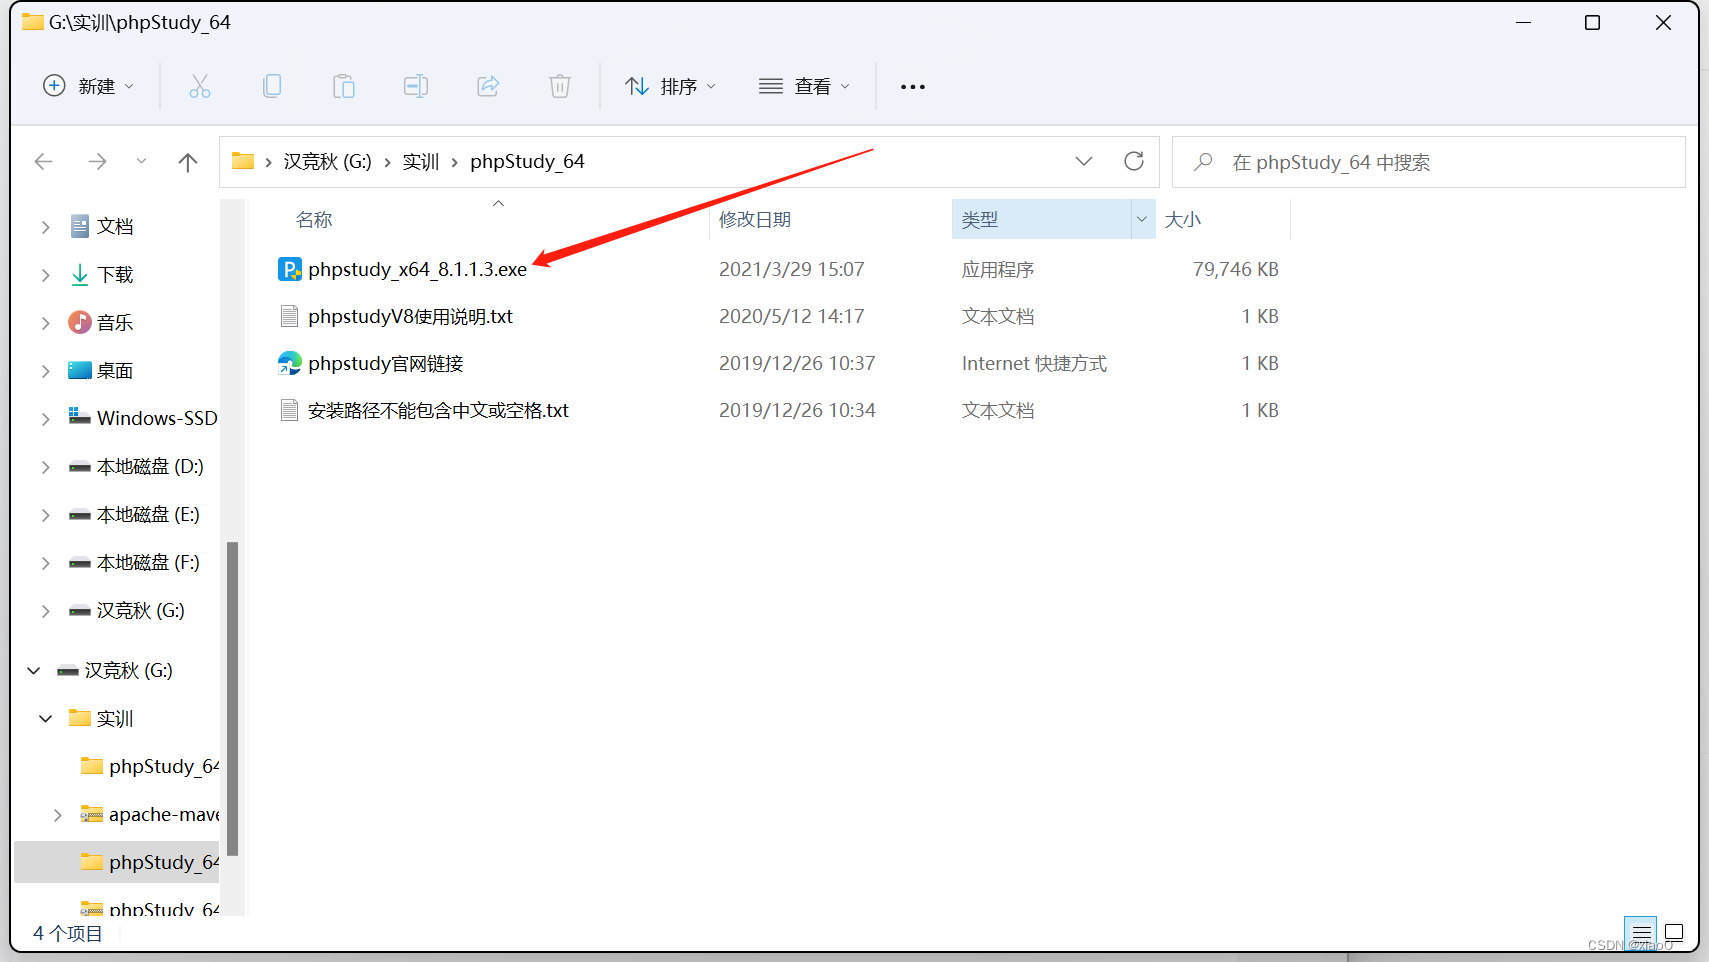Sort by the 大小 column header
This screenshot has height=962, width=1709.
tap(1183, 219)
